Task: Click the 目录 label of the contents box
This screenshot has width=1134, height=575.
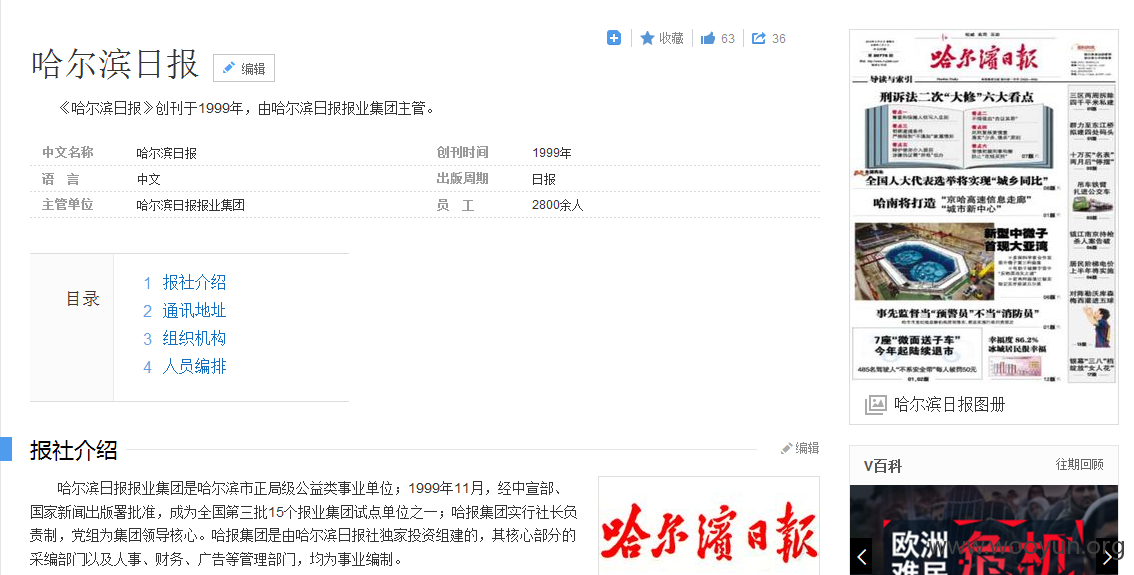Action: click(82, 299)
